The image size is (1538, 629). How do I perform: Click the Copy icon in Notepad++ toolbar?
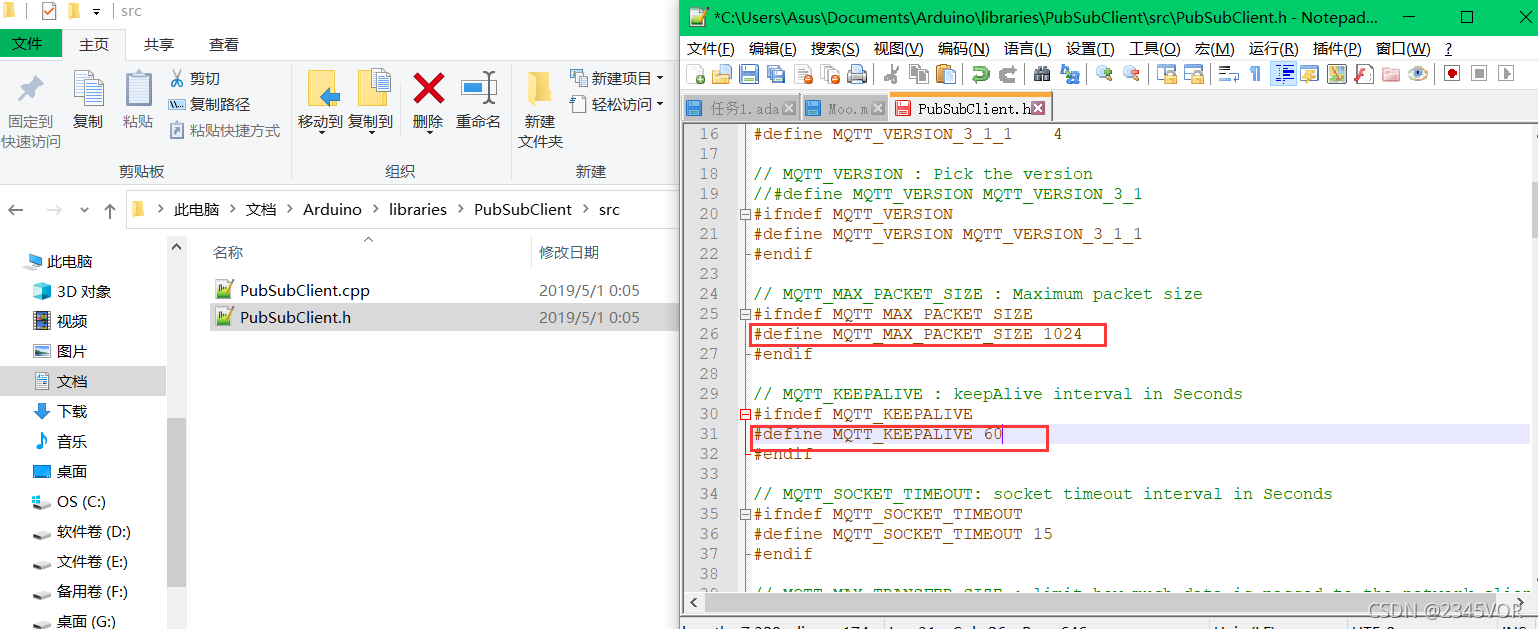coord(918,74)
